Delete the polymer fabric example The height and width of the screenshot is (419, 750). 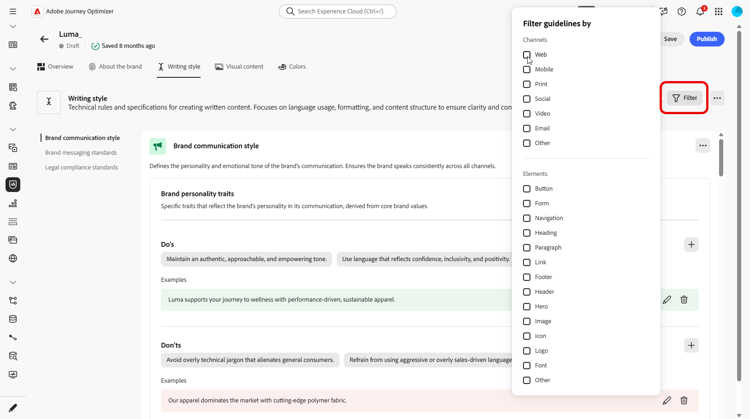684,401
